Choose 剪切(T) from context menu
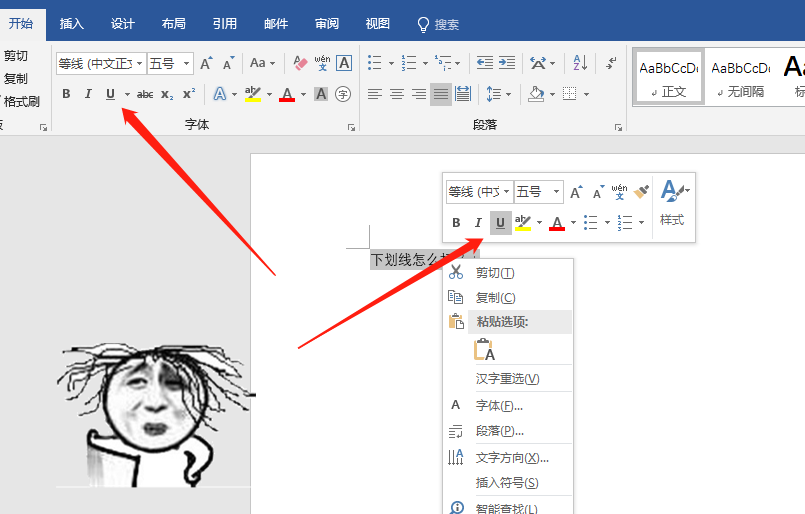The height and width of the screenshot is (514, 805). point(508,273)
